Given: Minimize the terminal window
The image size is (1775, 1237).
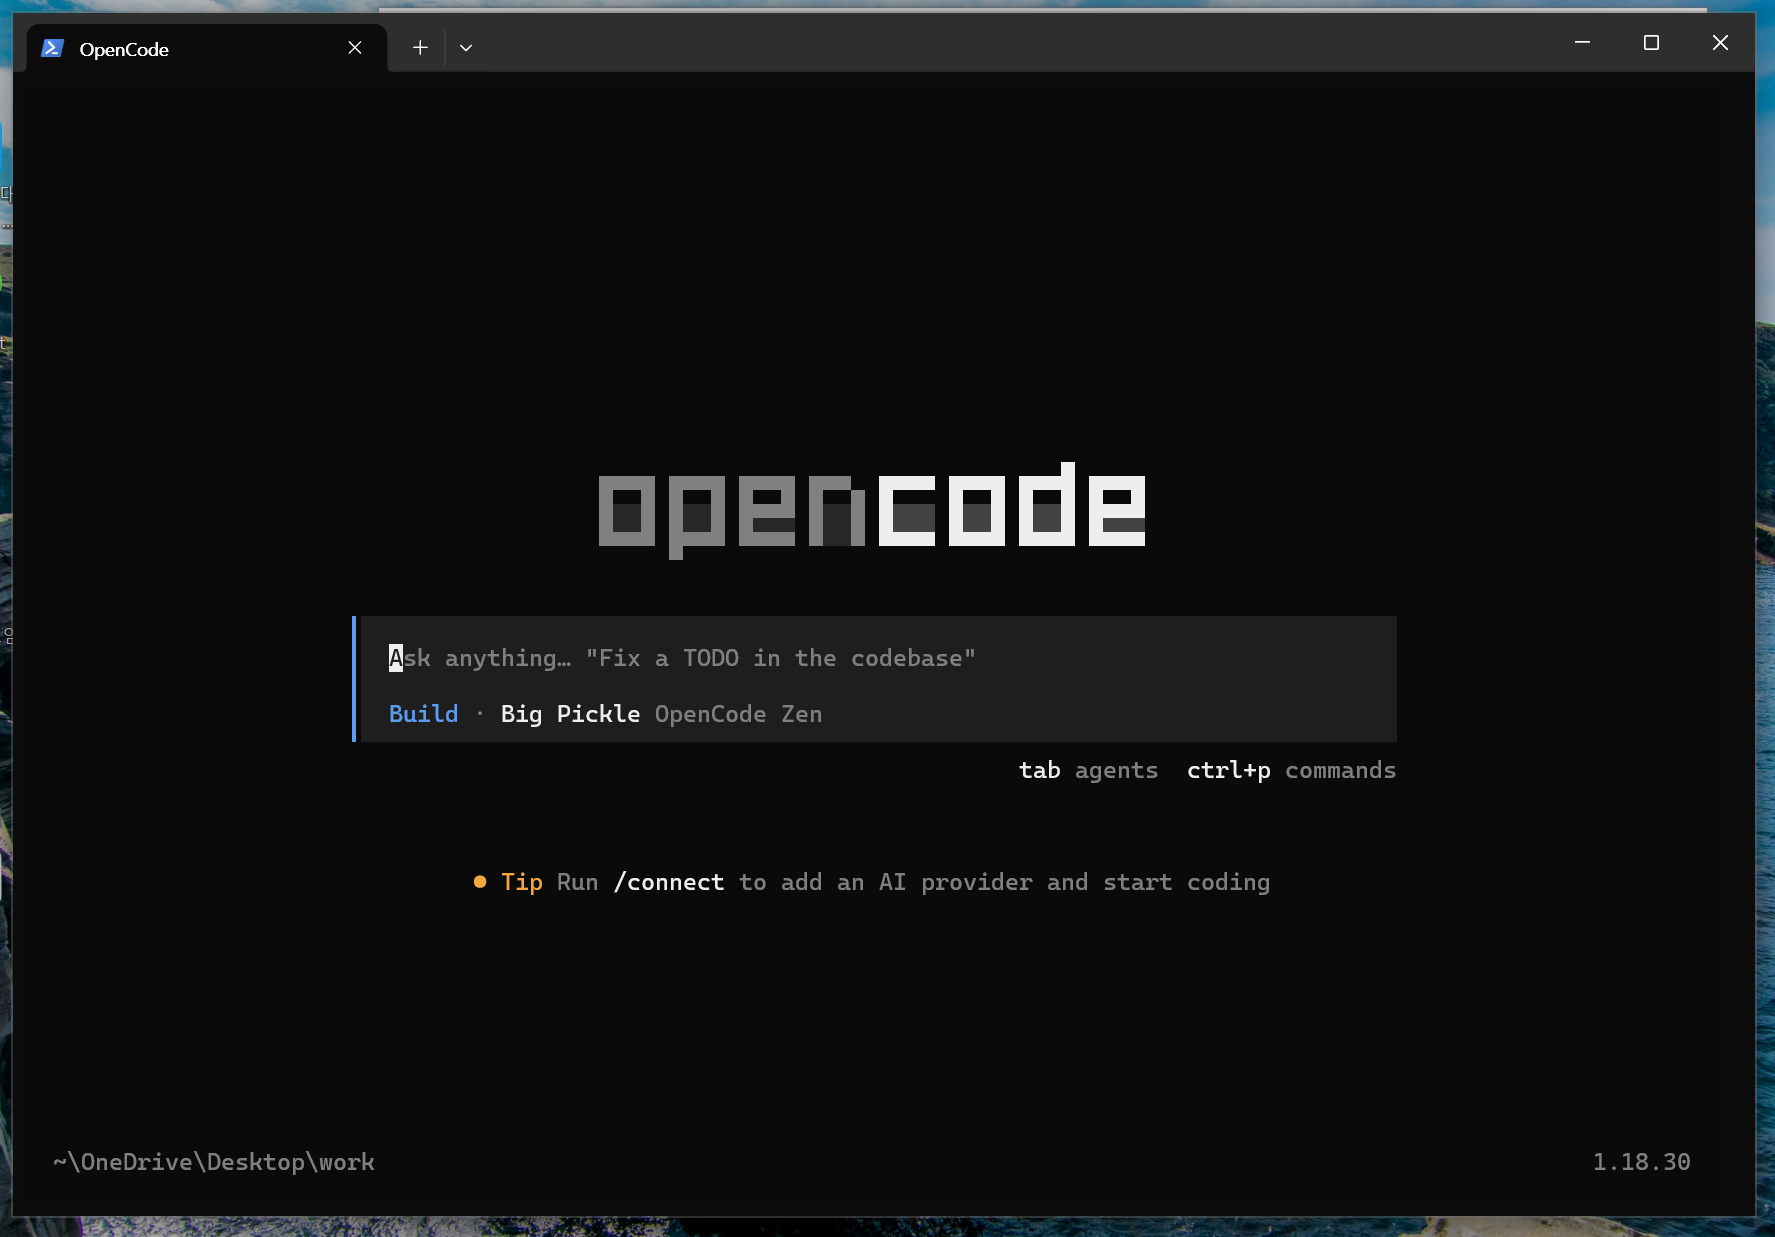Looking at the screenshot, I should (1582, 42).
